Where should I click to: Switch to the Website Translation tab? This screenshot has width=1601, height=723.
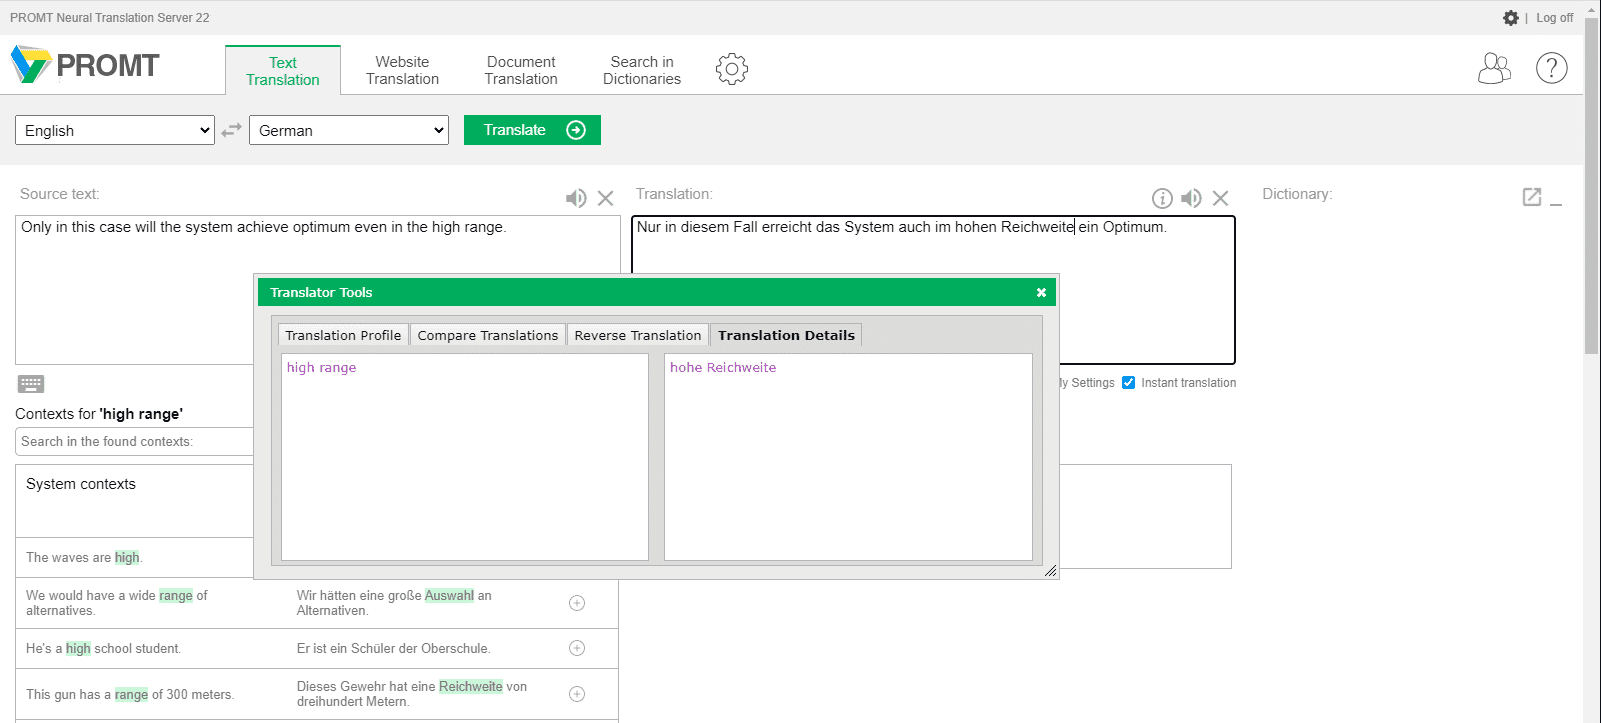402,70
